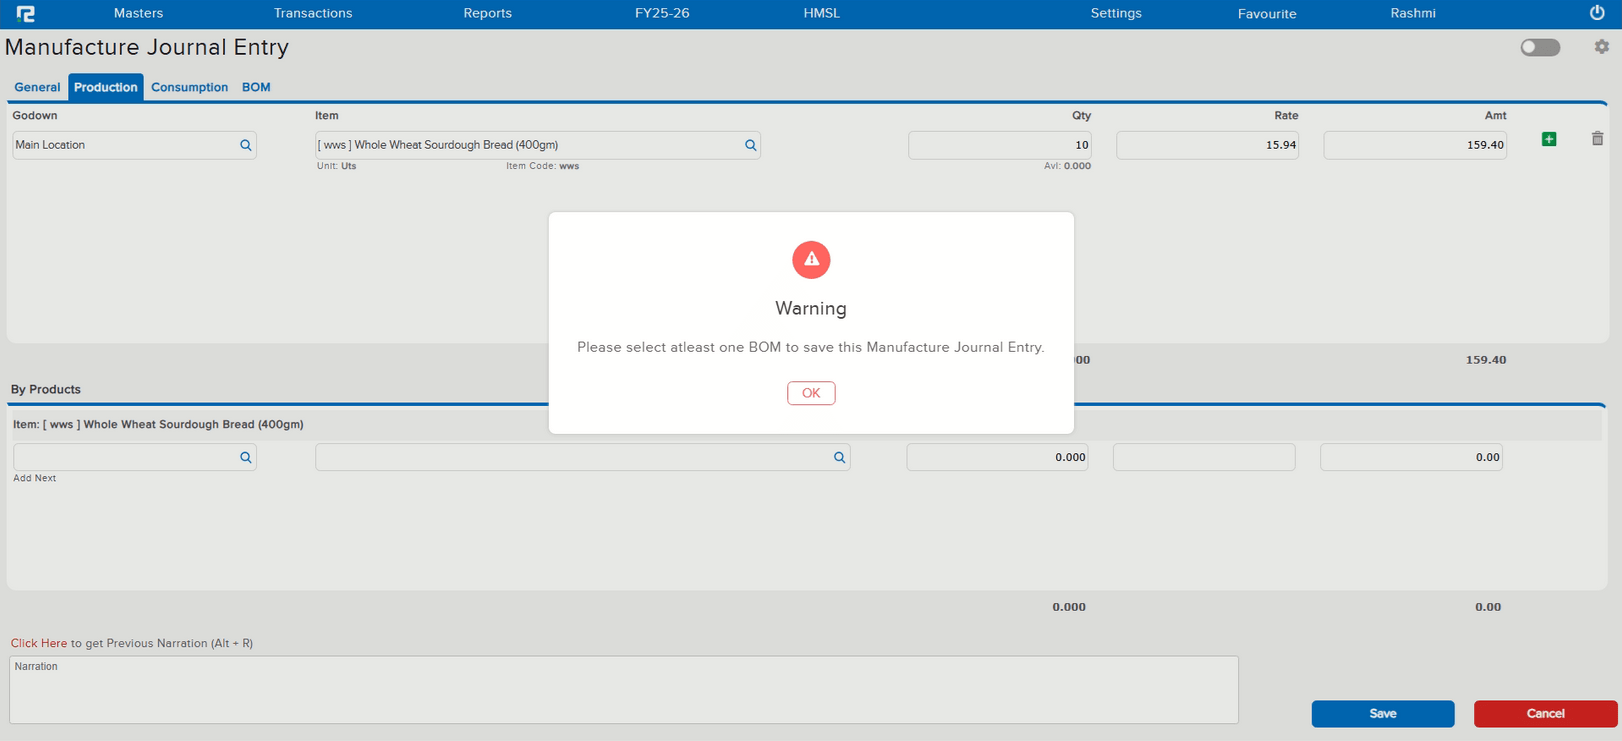Click the By Products godown search icon
The height and width of the screenshot is (741, 1622).
[246, 457]
